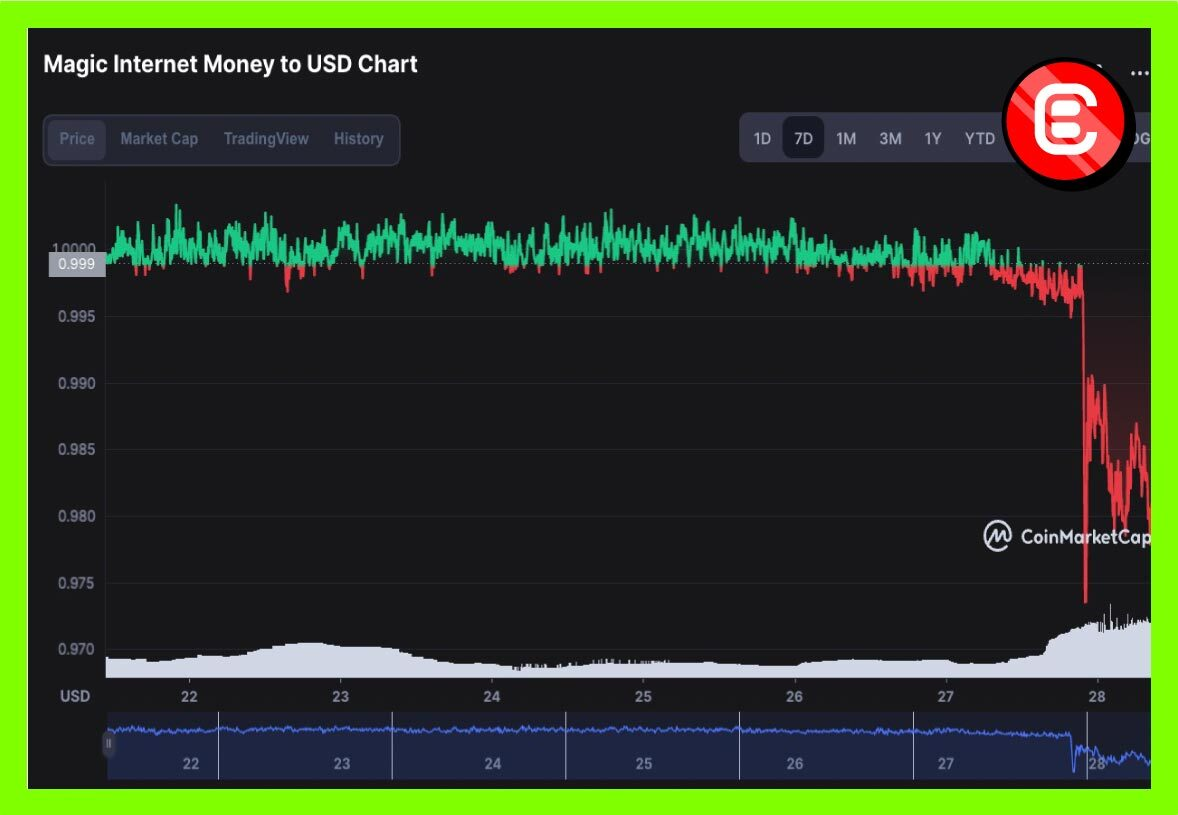Click date 26 on main x-axis
Image resolution: width=1178 pixels, height=815 pixels.
tap(794, 696)
